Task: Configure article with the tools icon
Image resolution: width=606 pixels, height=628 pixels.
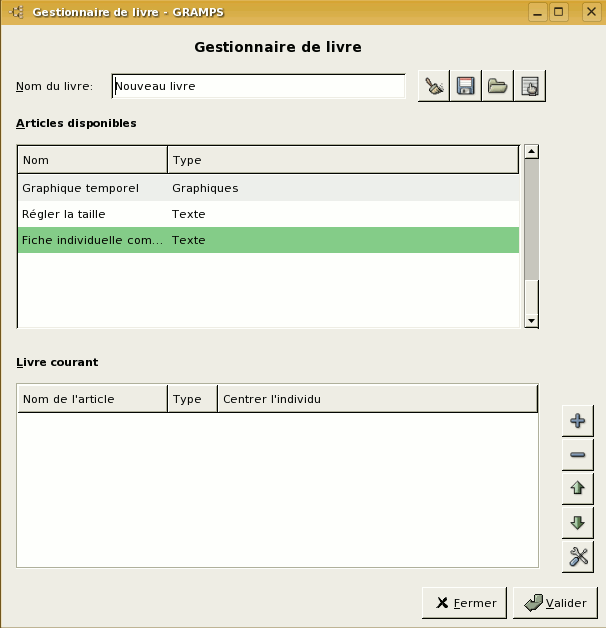Action: point(577,557)
